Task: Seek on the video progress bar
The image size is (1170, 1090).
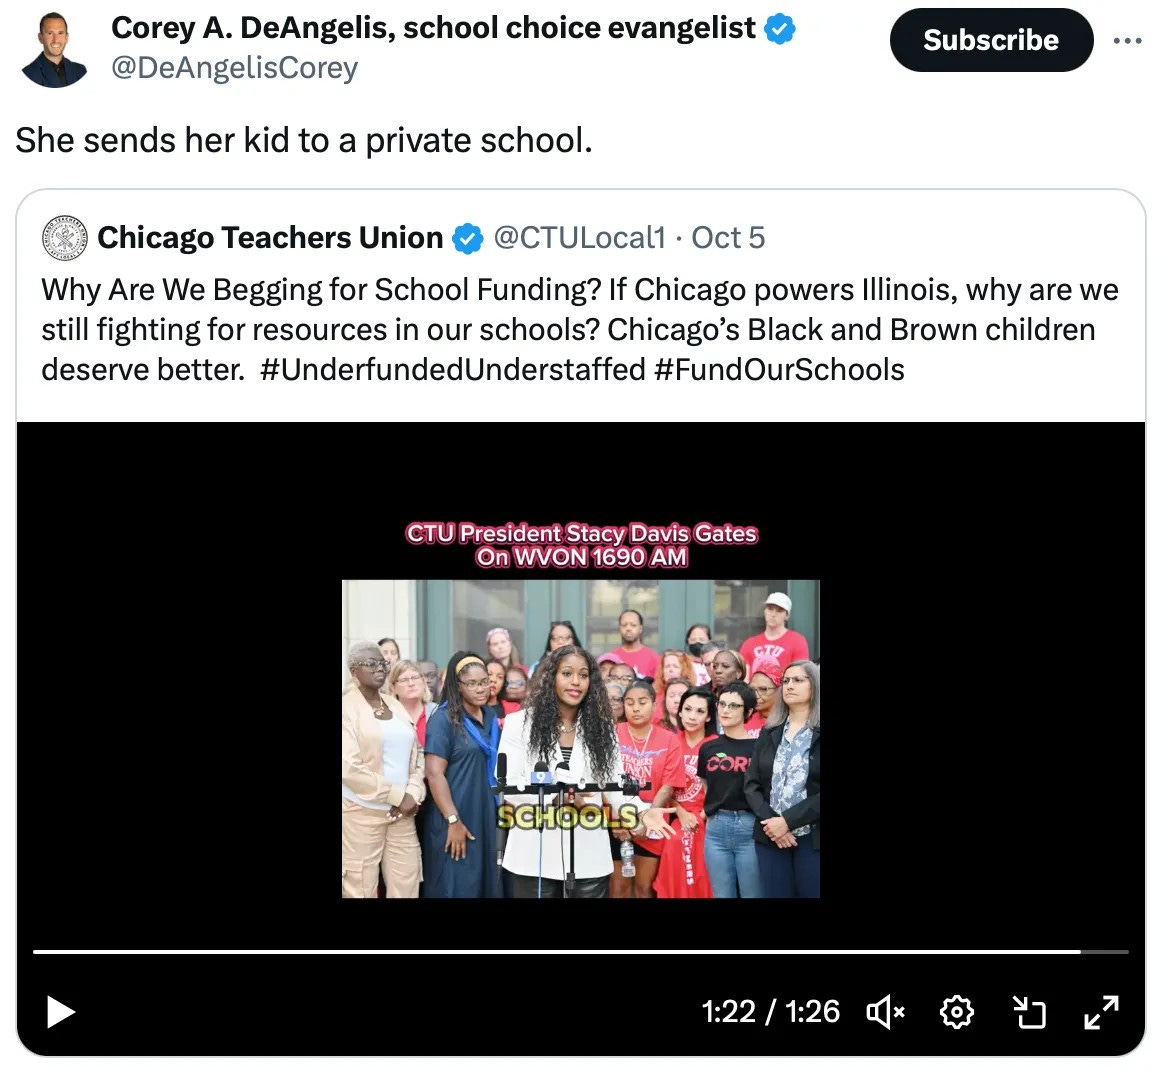Action: [581, 952]
